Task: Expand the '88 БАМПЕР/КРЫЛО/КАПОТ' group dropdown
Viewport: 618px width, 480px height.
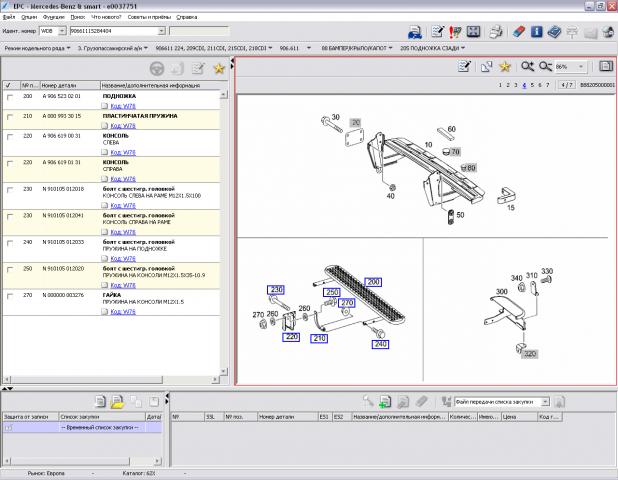Action: 390,48
